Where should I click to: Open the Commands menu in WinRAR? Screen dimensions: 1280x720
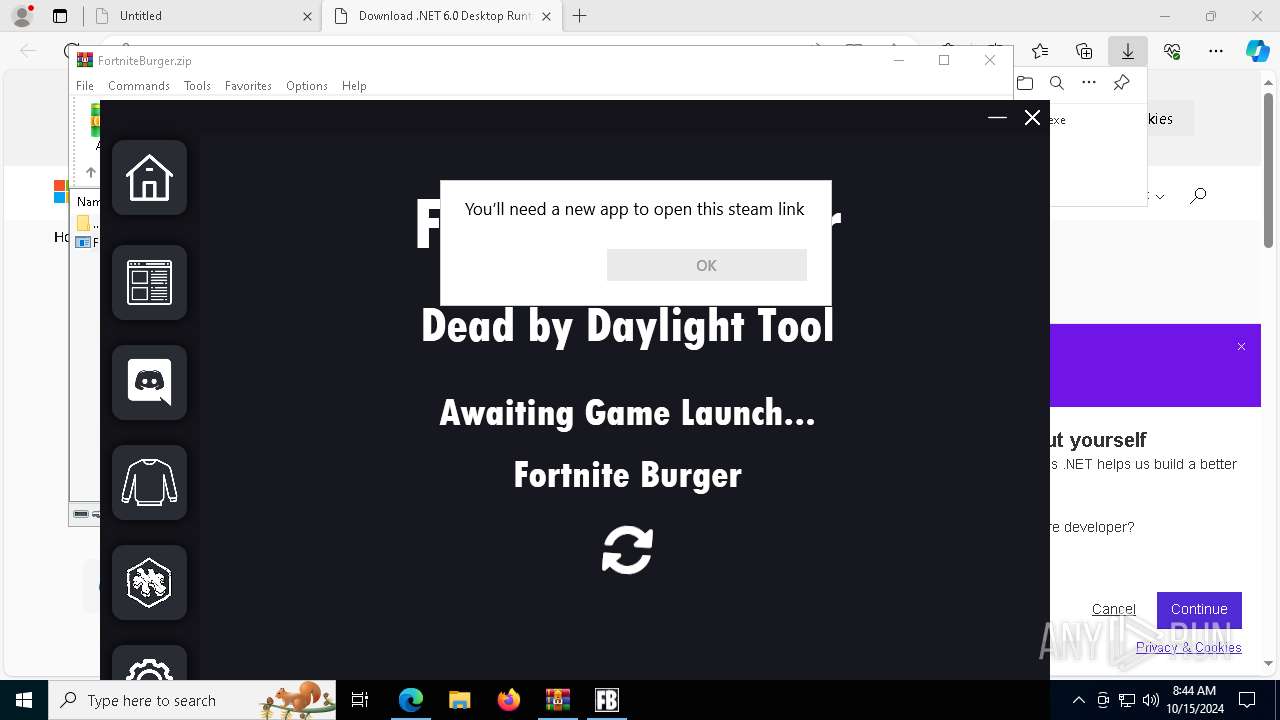pos(139,86)
